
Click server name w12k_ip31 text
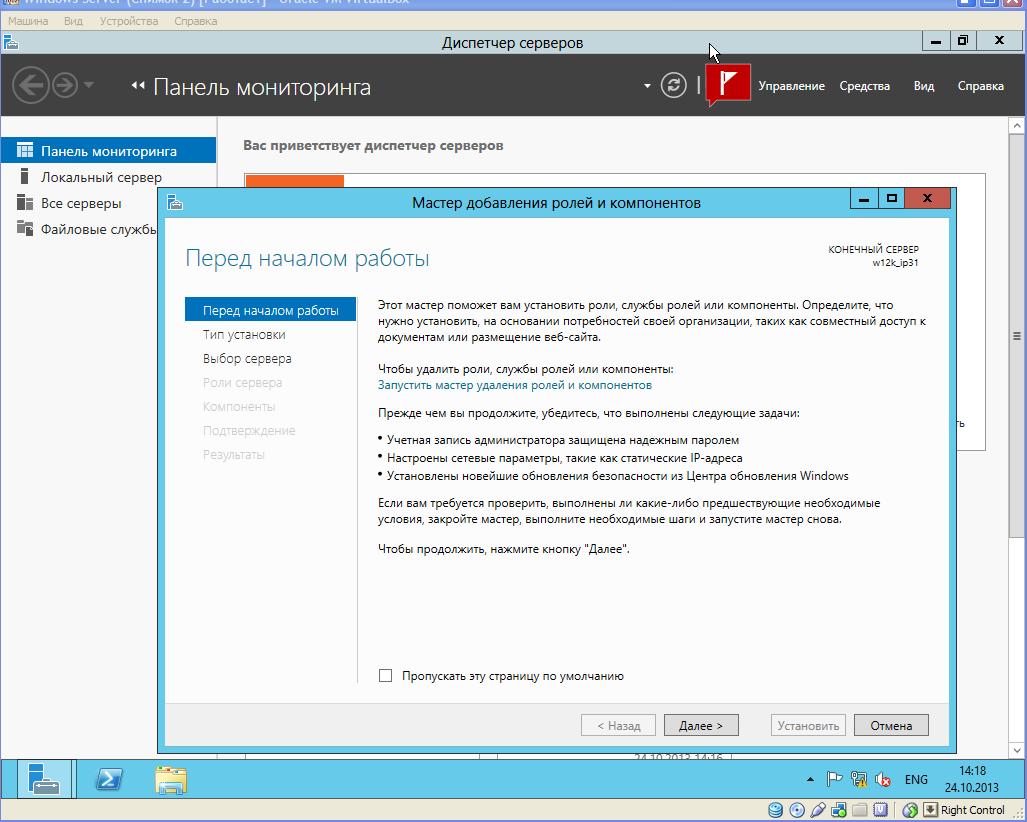[x=895, y=263]
